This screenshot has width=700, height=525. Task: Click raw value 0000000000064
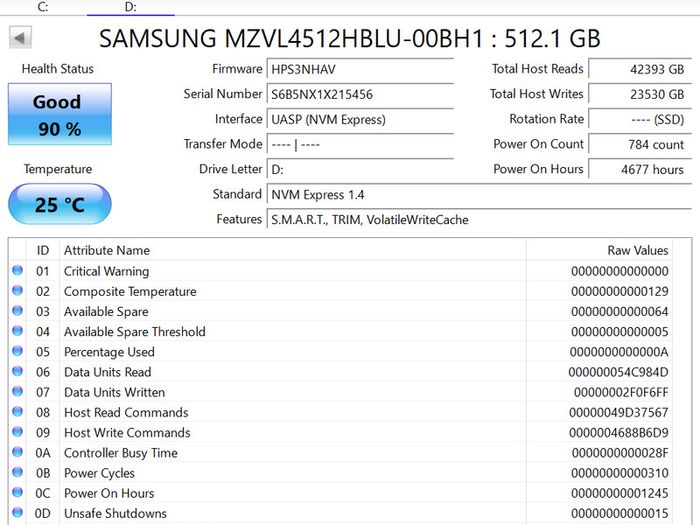pos(620,312)
